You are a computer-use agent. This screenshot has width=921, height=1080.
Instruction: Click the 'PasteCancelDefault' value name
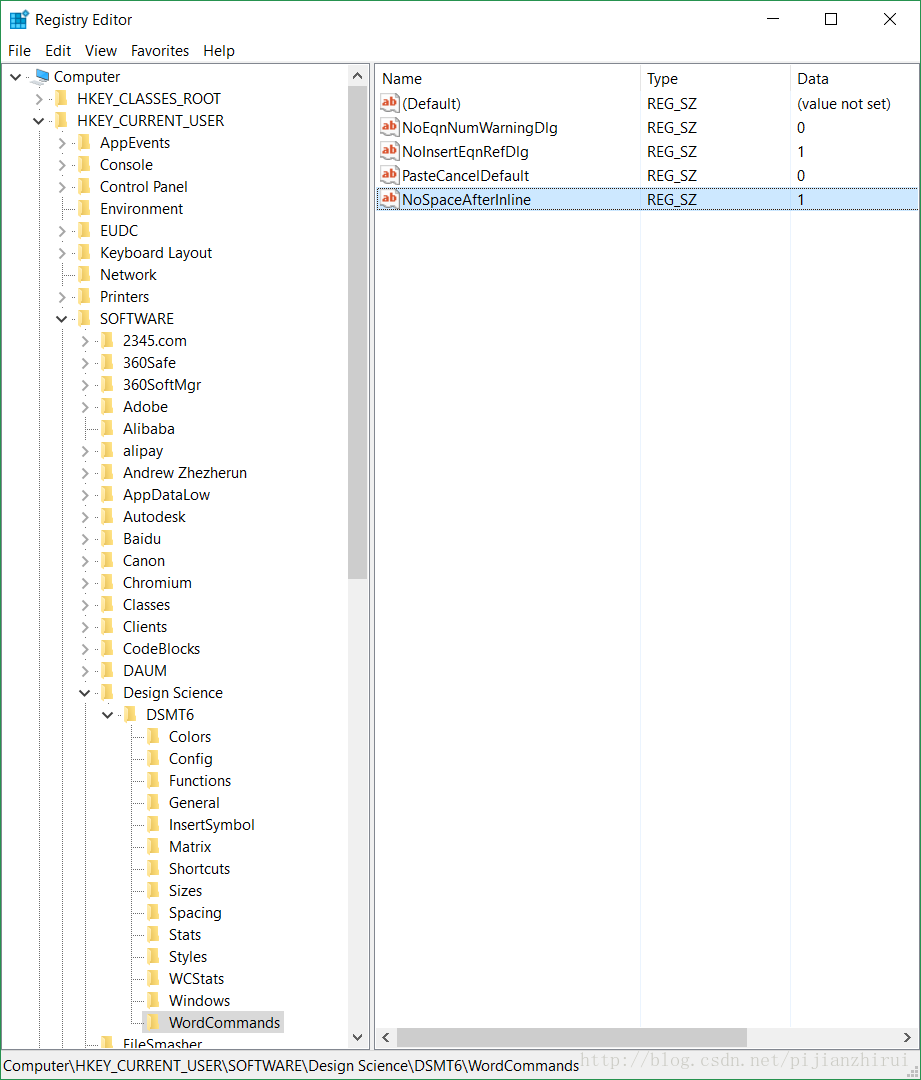point(466,176)
